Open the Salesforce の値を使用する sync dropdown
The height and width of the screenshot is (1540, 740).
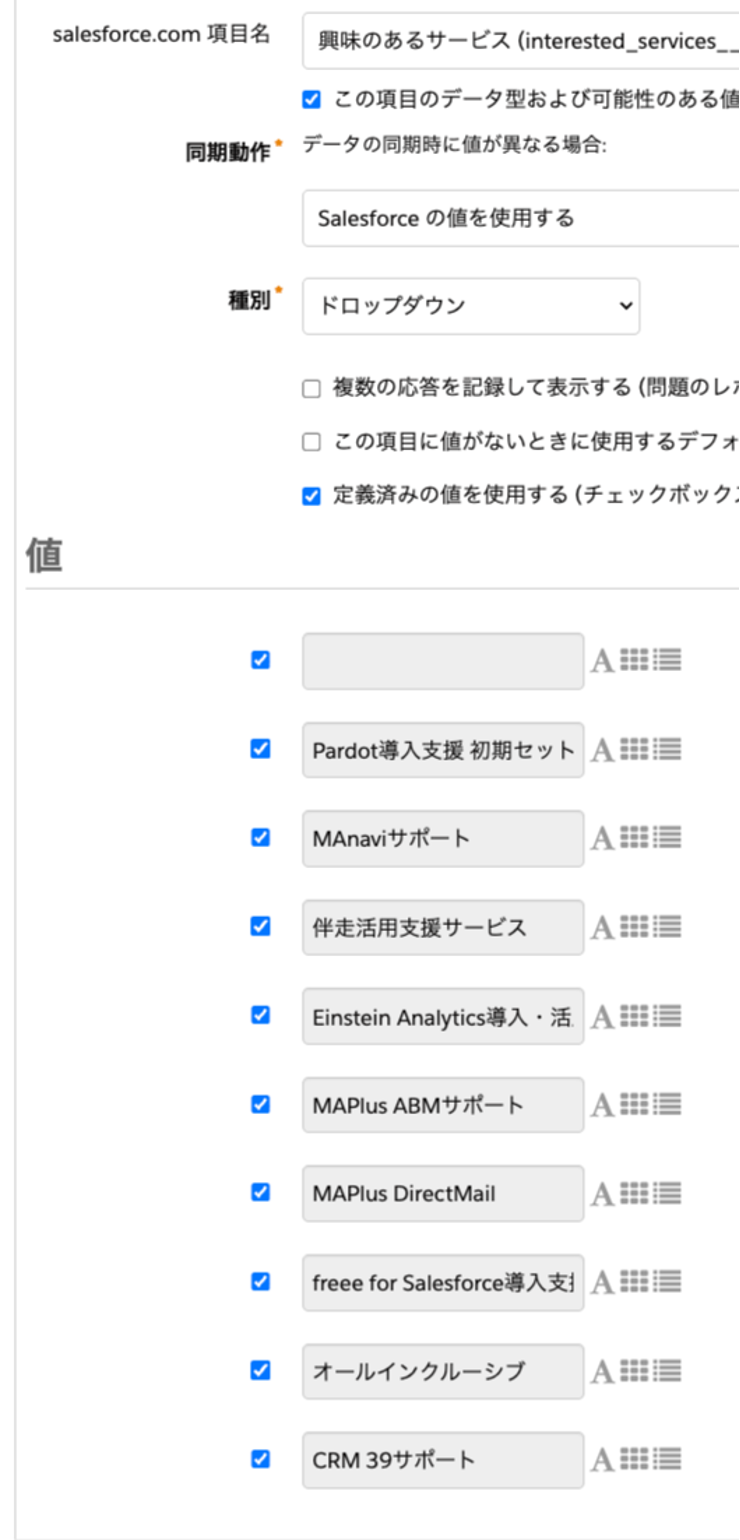520,218
